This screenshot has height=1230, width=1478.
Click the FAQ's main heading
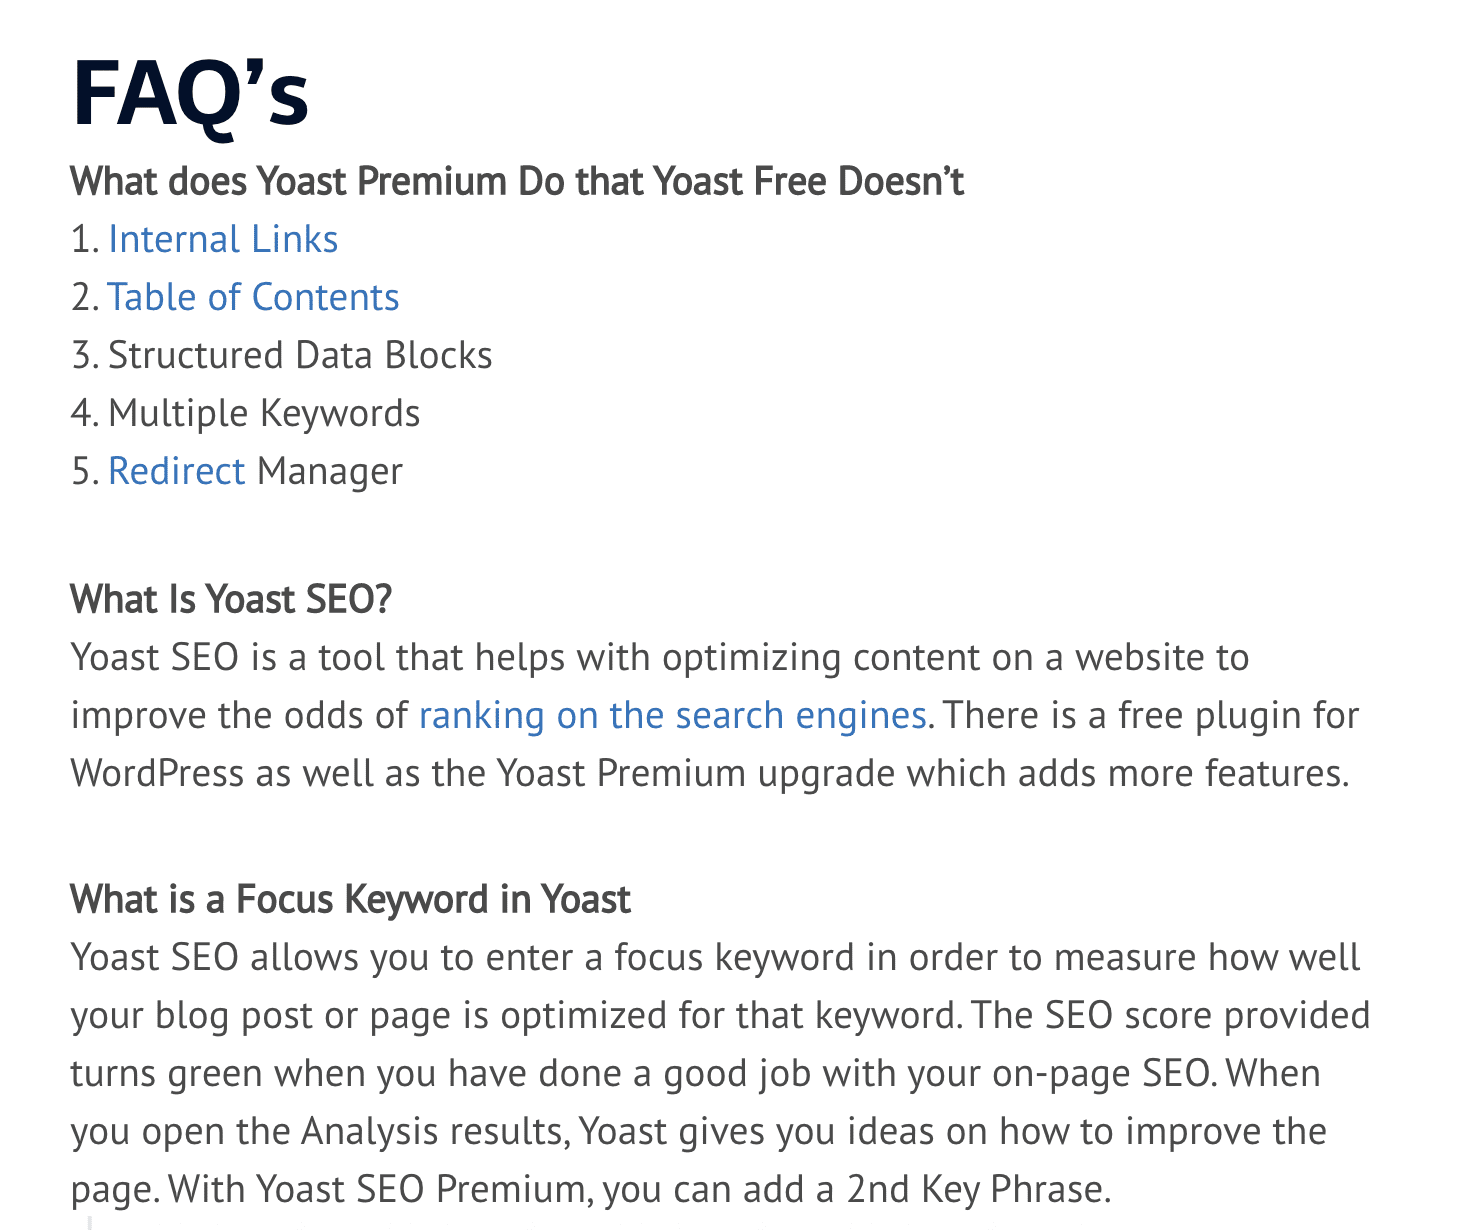pyautogui.click(x=190, y=94)
